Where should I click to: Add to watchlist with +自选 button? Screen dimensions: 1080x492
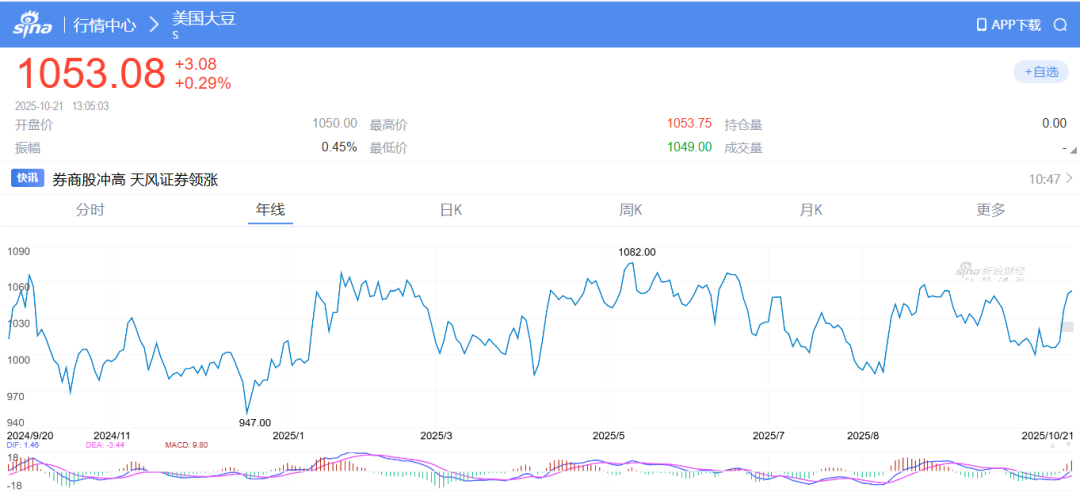pos(1041,72)
